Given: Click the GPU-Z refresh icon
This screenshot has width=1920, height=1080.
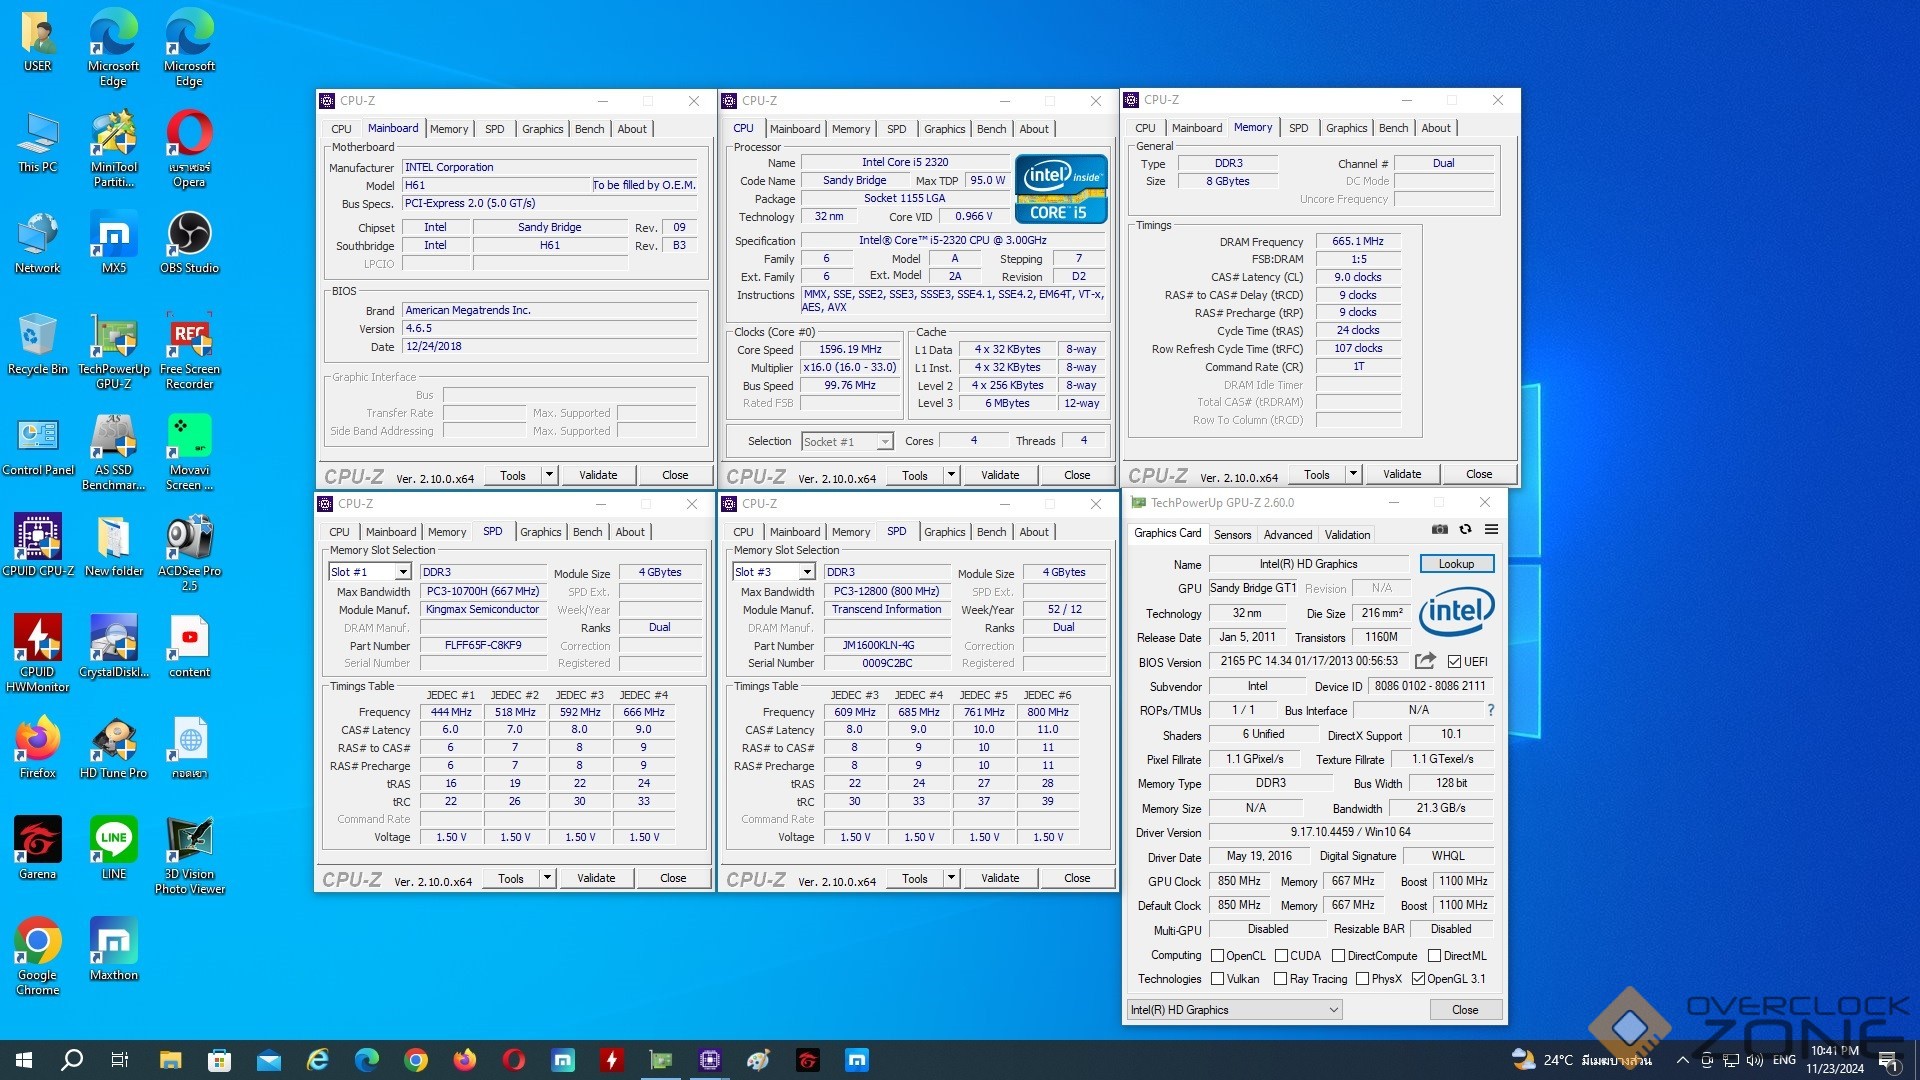Looking at the screenshot, I should [x=1465, y=529].
